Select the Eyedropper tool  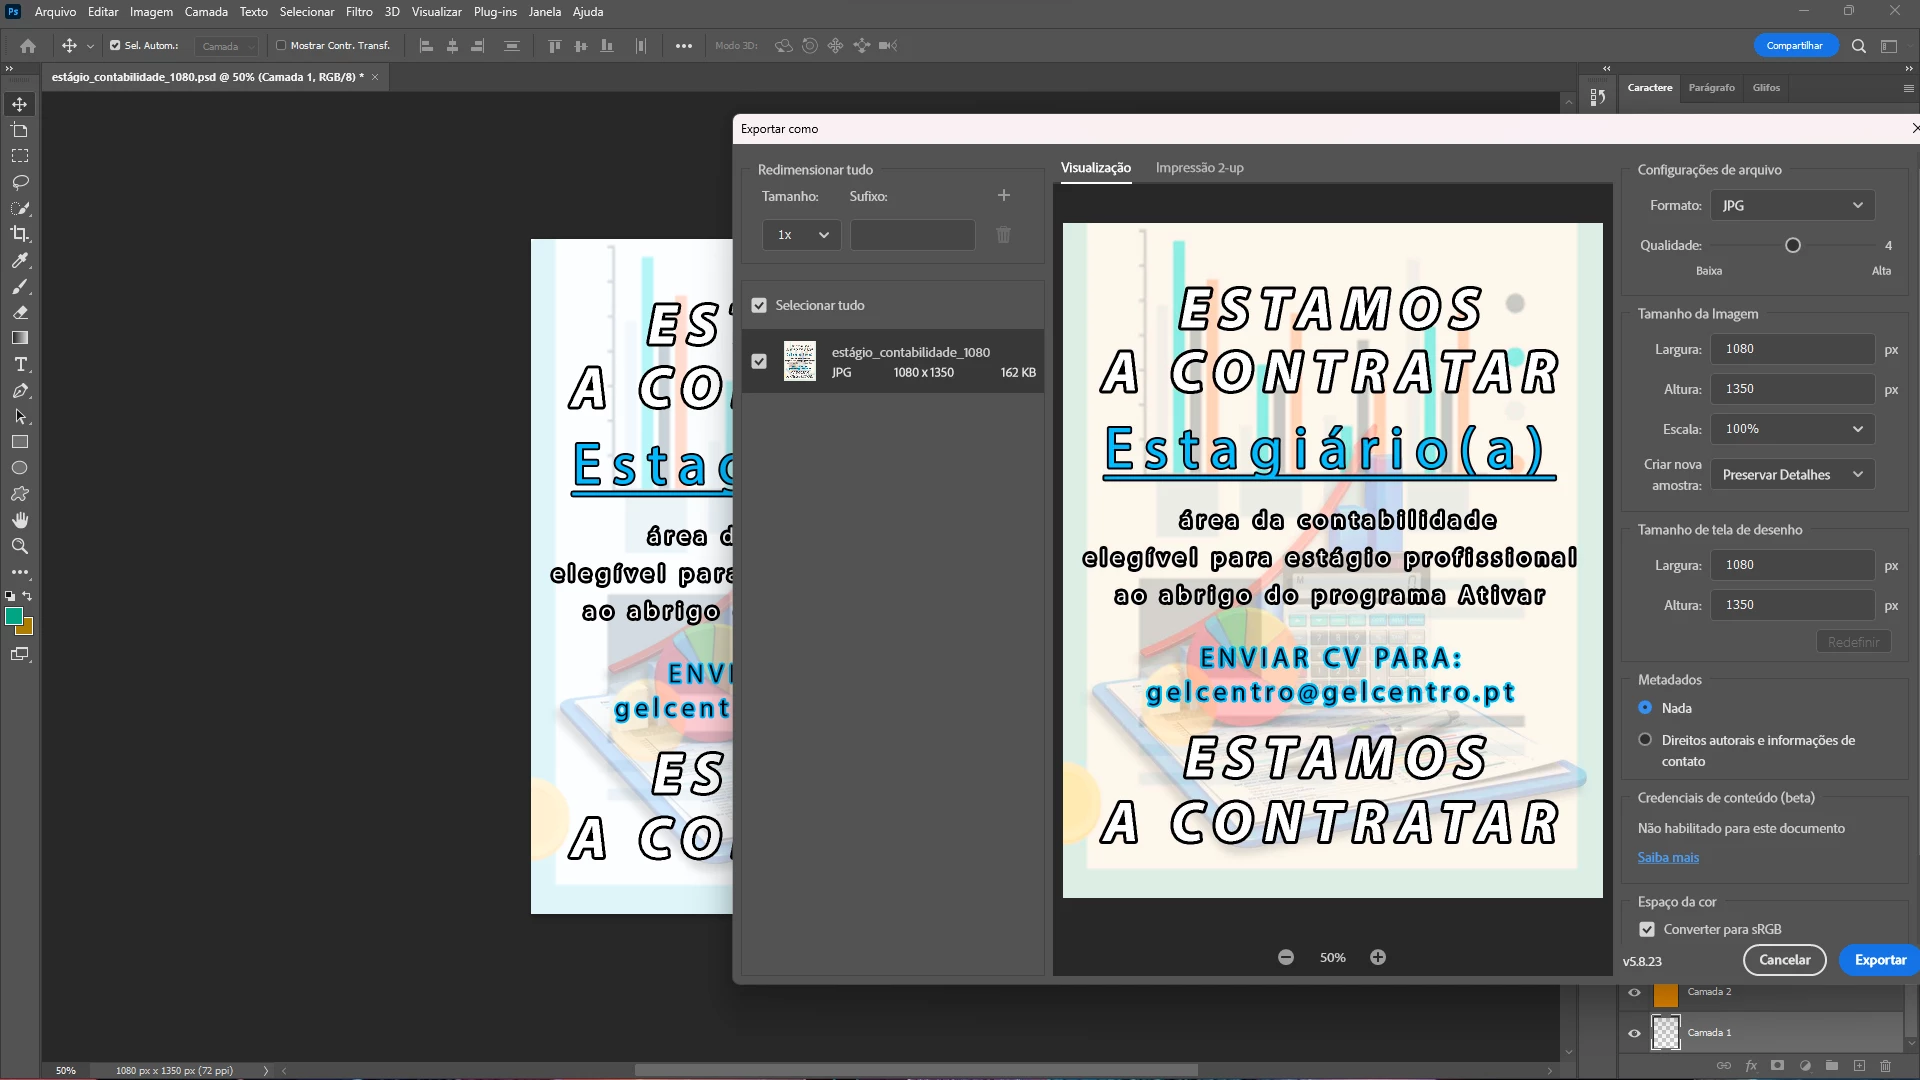point(20,261)
